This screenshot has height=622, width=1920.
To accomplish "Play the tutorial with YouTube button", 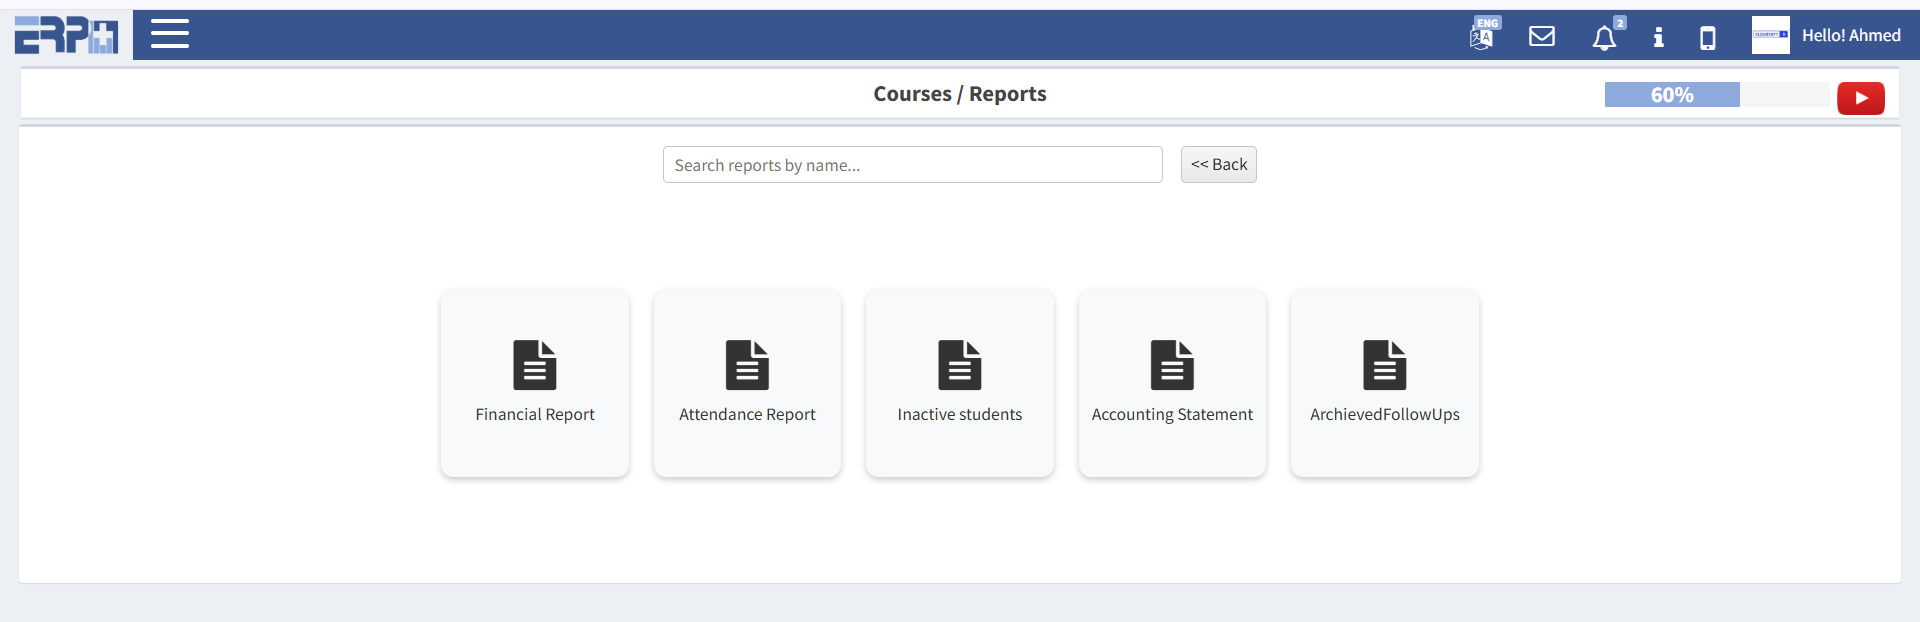I will tap(1860, 98).
